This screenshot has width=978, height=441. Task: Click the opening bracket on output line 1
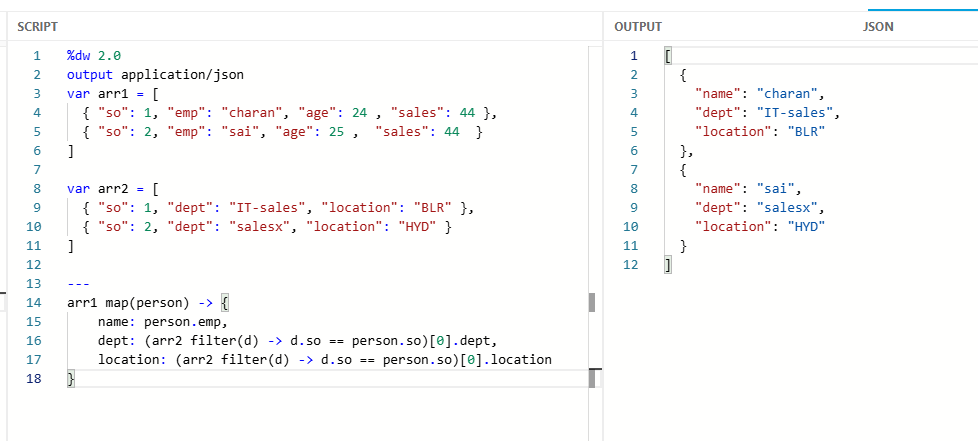pyautogui.click(x=668, y=56)
